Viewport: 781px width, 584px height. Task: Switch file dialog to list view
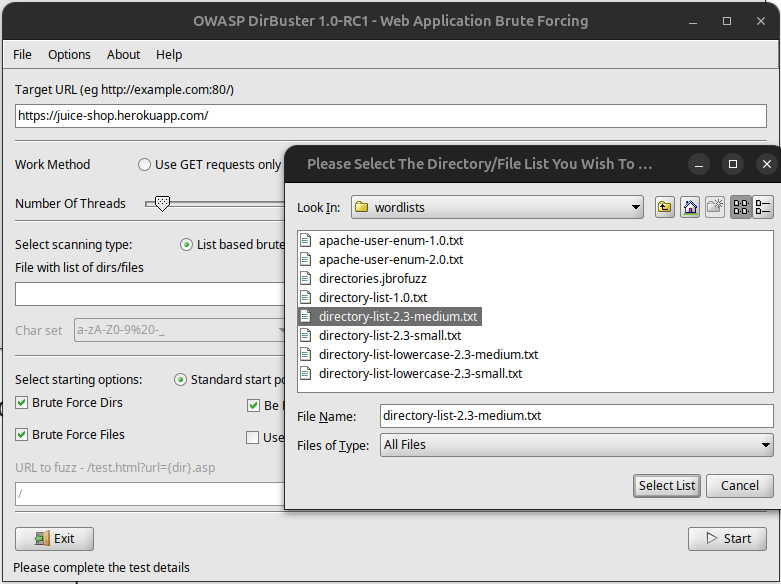(x=741, y=207)
